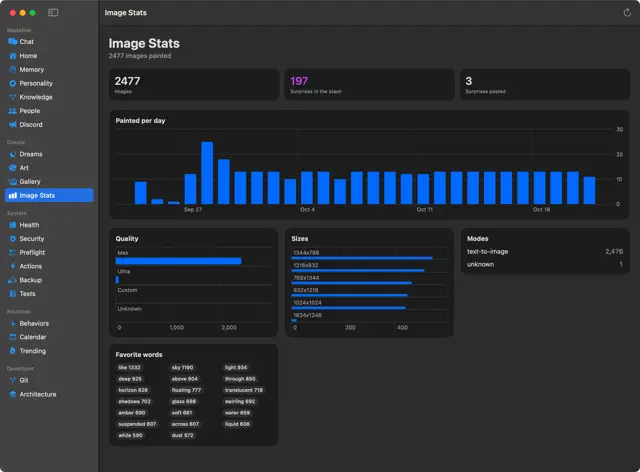This screenshot has width=640, height=472.
Task: Click the Oct 4 axis label
Action: pos(307,209)
